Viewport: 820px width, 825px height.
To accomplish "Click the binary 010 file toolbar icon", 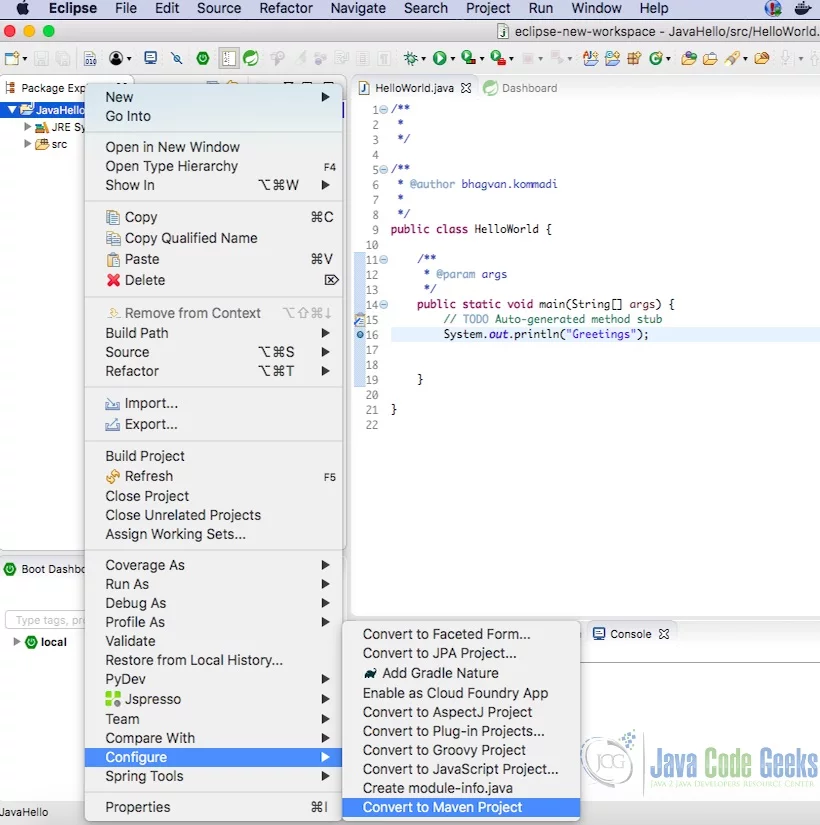I will (x=90, y=58).
